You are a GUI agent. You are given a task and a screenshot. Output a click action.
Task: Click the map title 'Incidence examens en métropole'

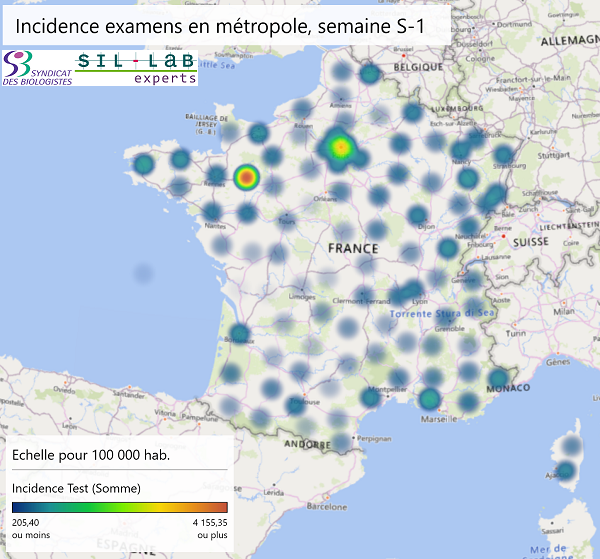[x=218, y=29]
